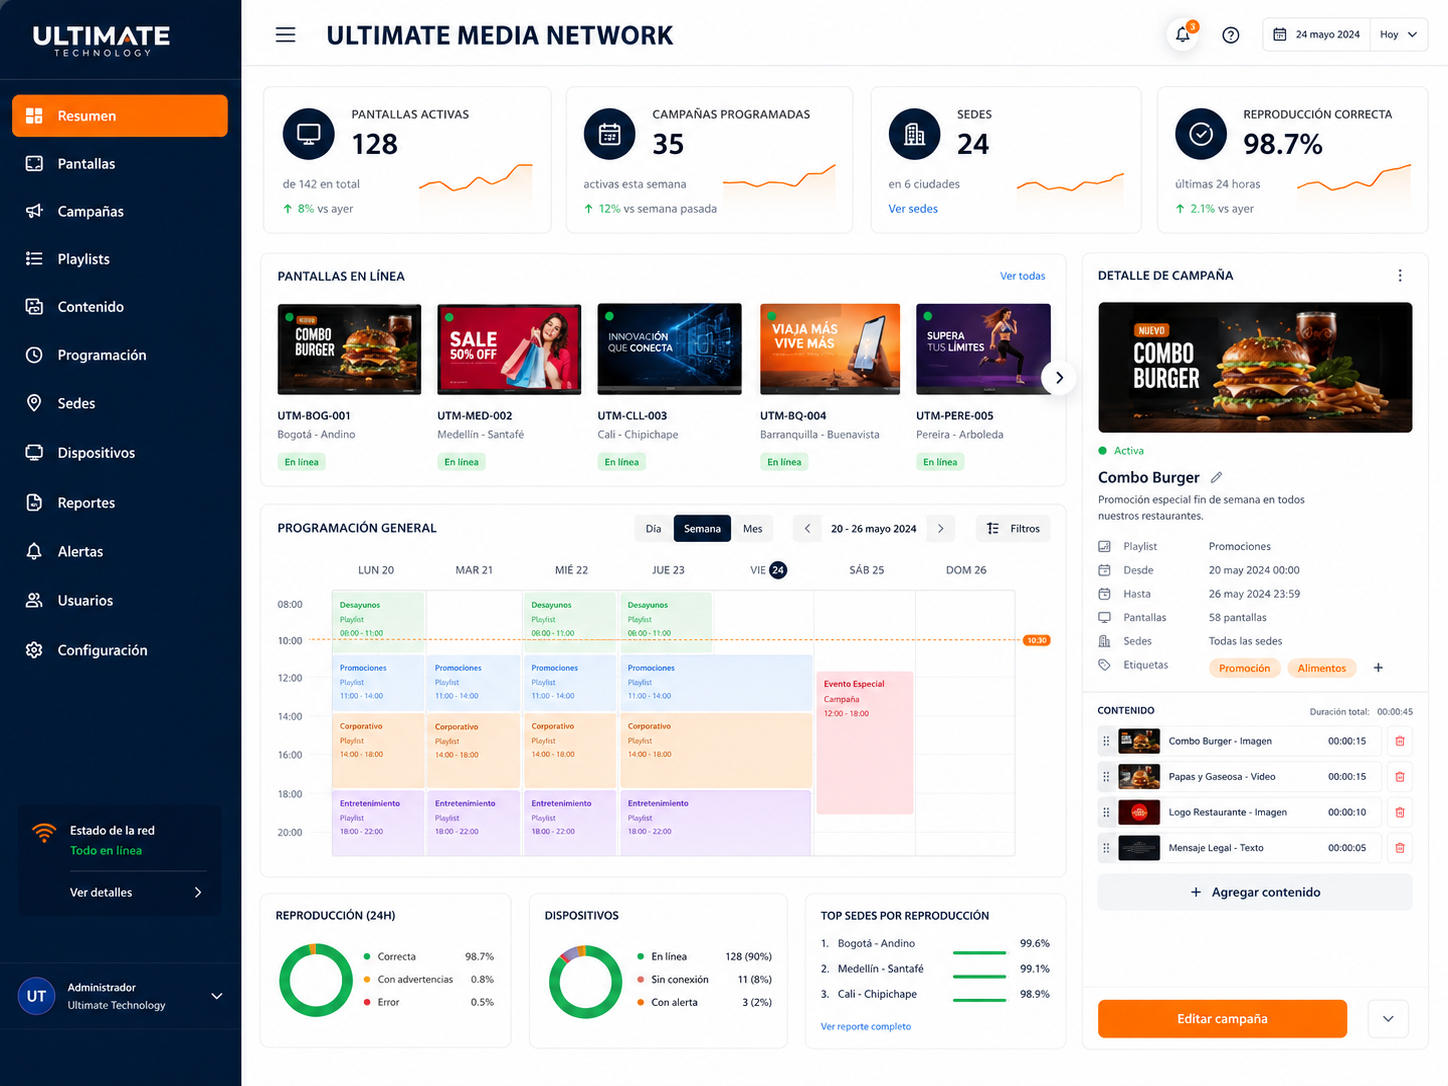Click Ver todas in Pantallas en línea

tap(1022, 276)
